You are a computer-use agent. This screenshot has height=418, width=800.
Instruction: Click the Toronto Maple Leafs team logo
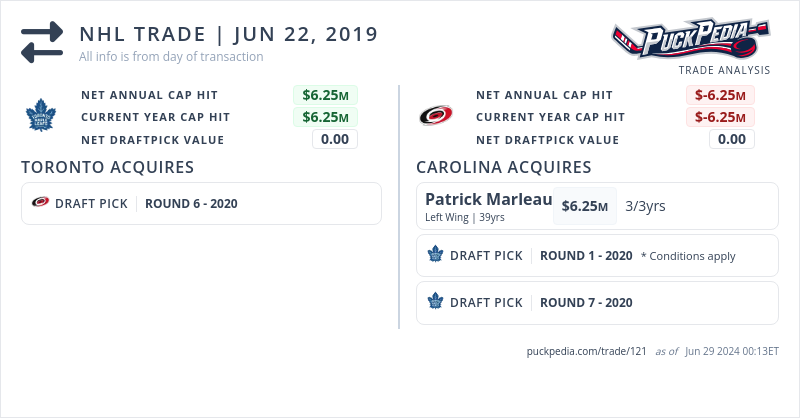tap(41, 116)
